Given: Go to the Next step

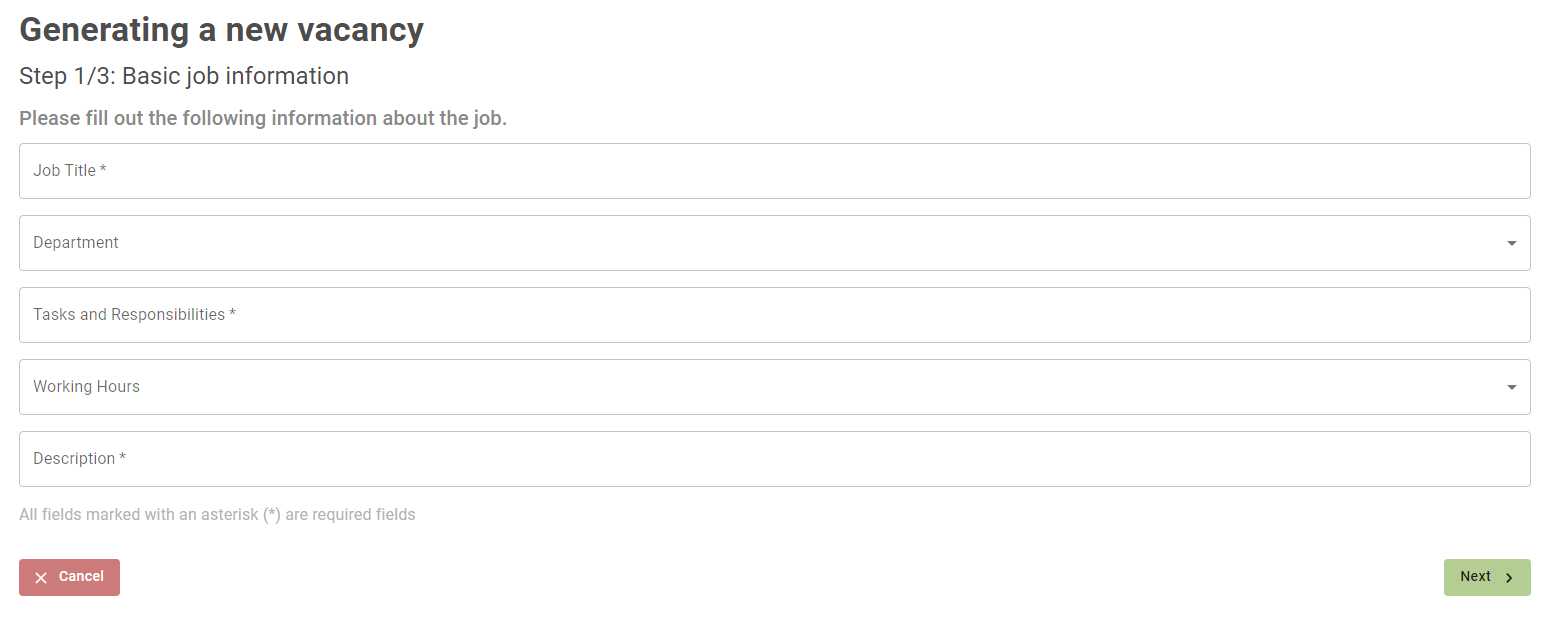Looking at the screenshot, I should coord(1487,577).
